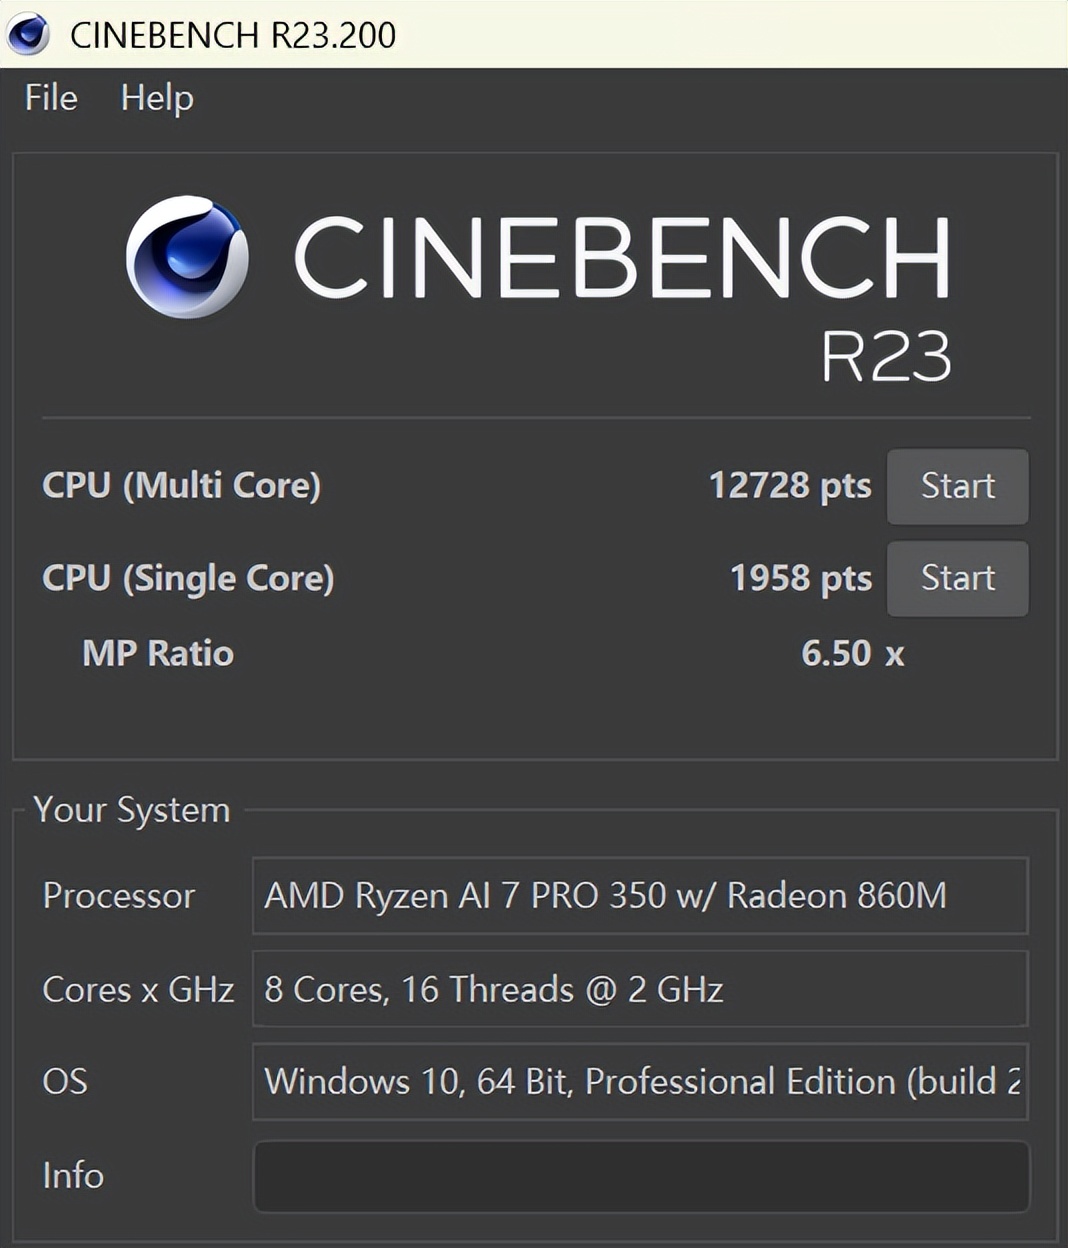1068x1248 pixels.
Task: Click the 6.50 x MP Ratio value
Action: point(852,653)
